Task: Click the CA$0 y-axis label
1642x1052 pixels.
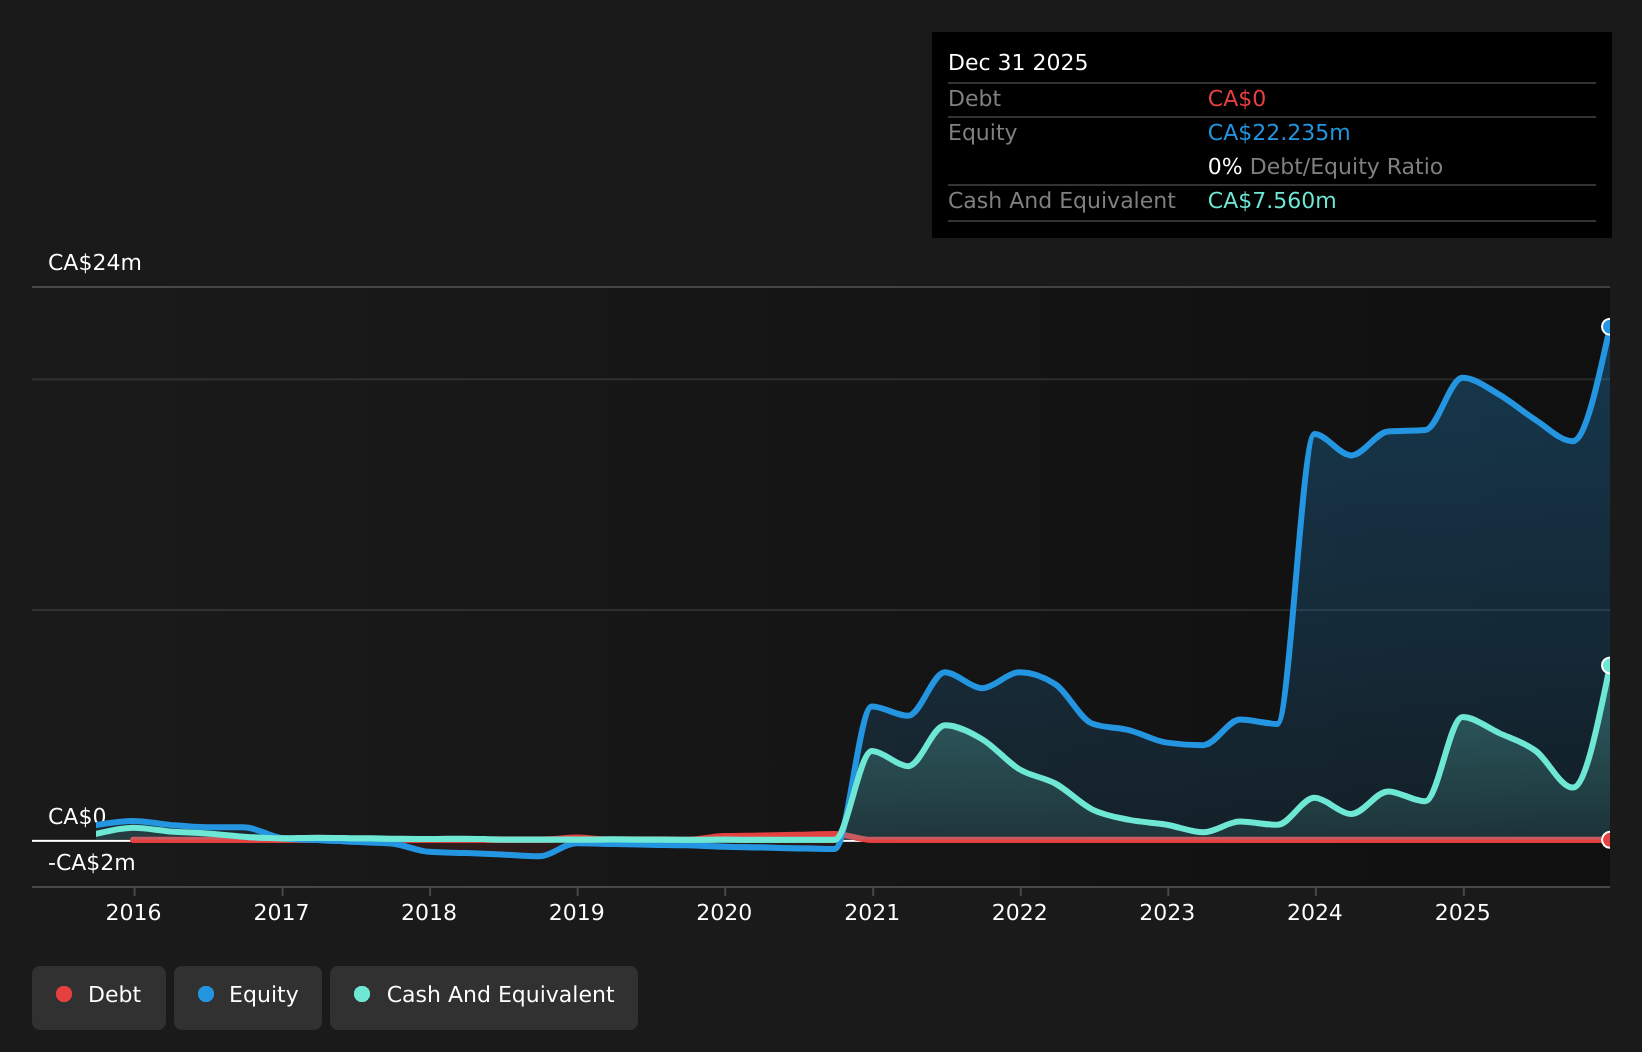Action: [x=77, y=817]
